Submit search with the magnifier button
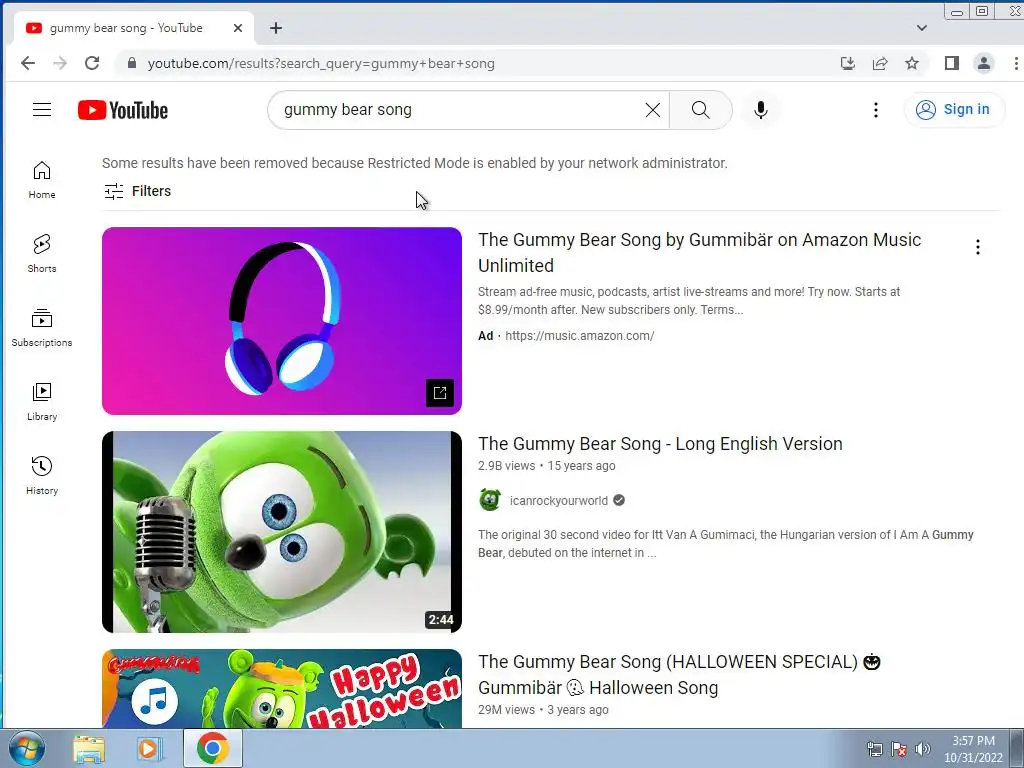1024x768 pixels. [700, 110]
